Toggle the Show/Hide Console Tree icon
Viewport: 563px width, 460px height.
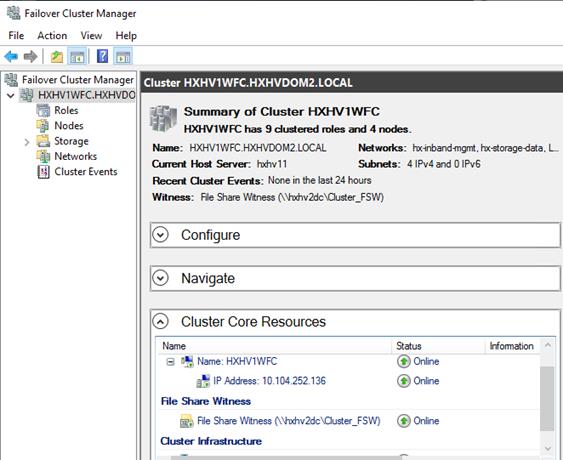[77, 56]
